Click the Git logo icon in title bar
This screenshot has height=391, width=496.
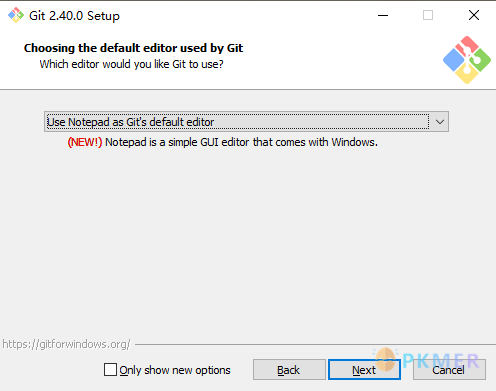point(16,15)
